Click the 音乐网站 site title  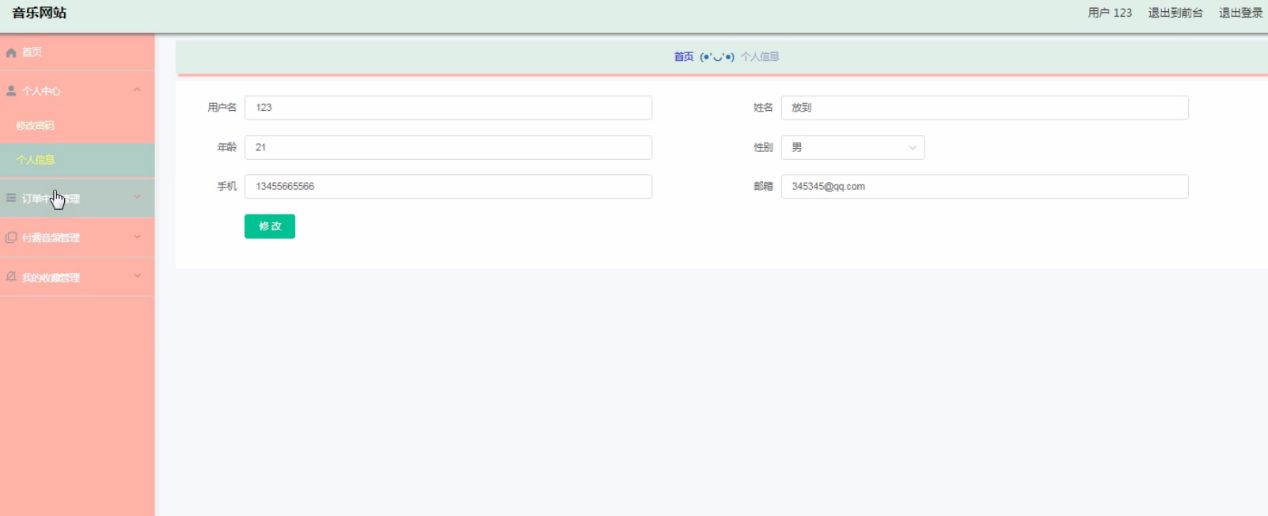[x=39, y=13]
